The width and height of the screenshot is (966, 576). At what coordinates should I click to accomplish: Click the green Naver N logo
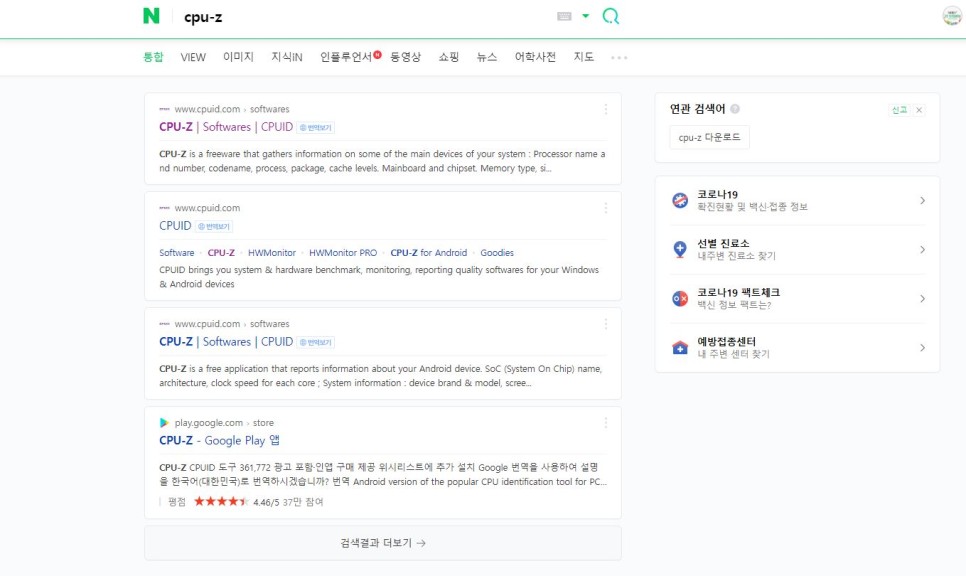[151, 16]
